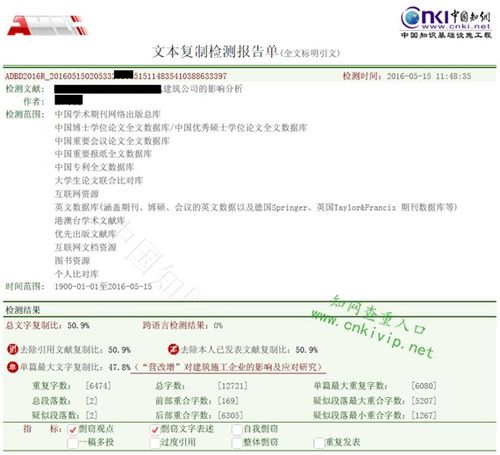Click the www.cnki.net URL in the logo
This screenshot has width=500, height=455.
pyautogui.click(x=456, y=26)
